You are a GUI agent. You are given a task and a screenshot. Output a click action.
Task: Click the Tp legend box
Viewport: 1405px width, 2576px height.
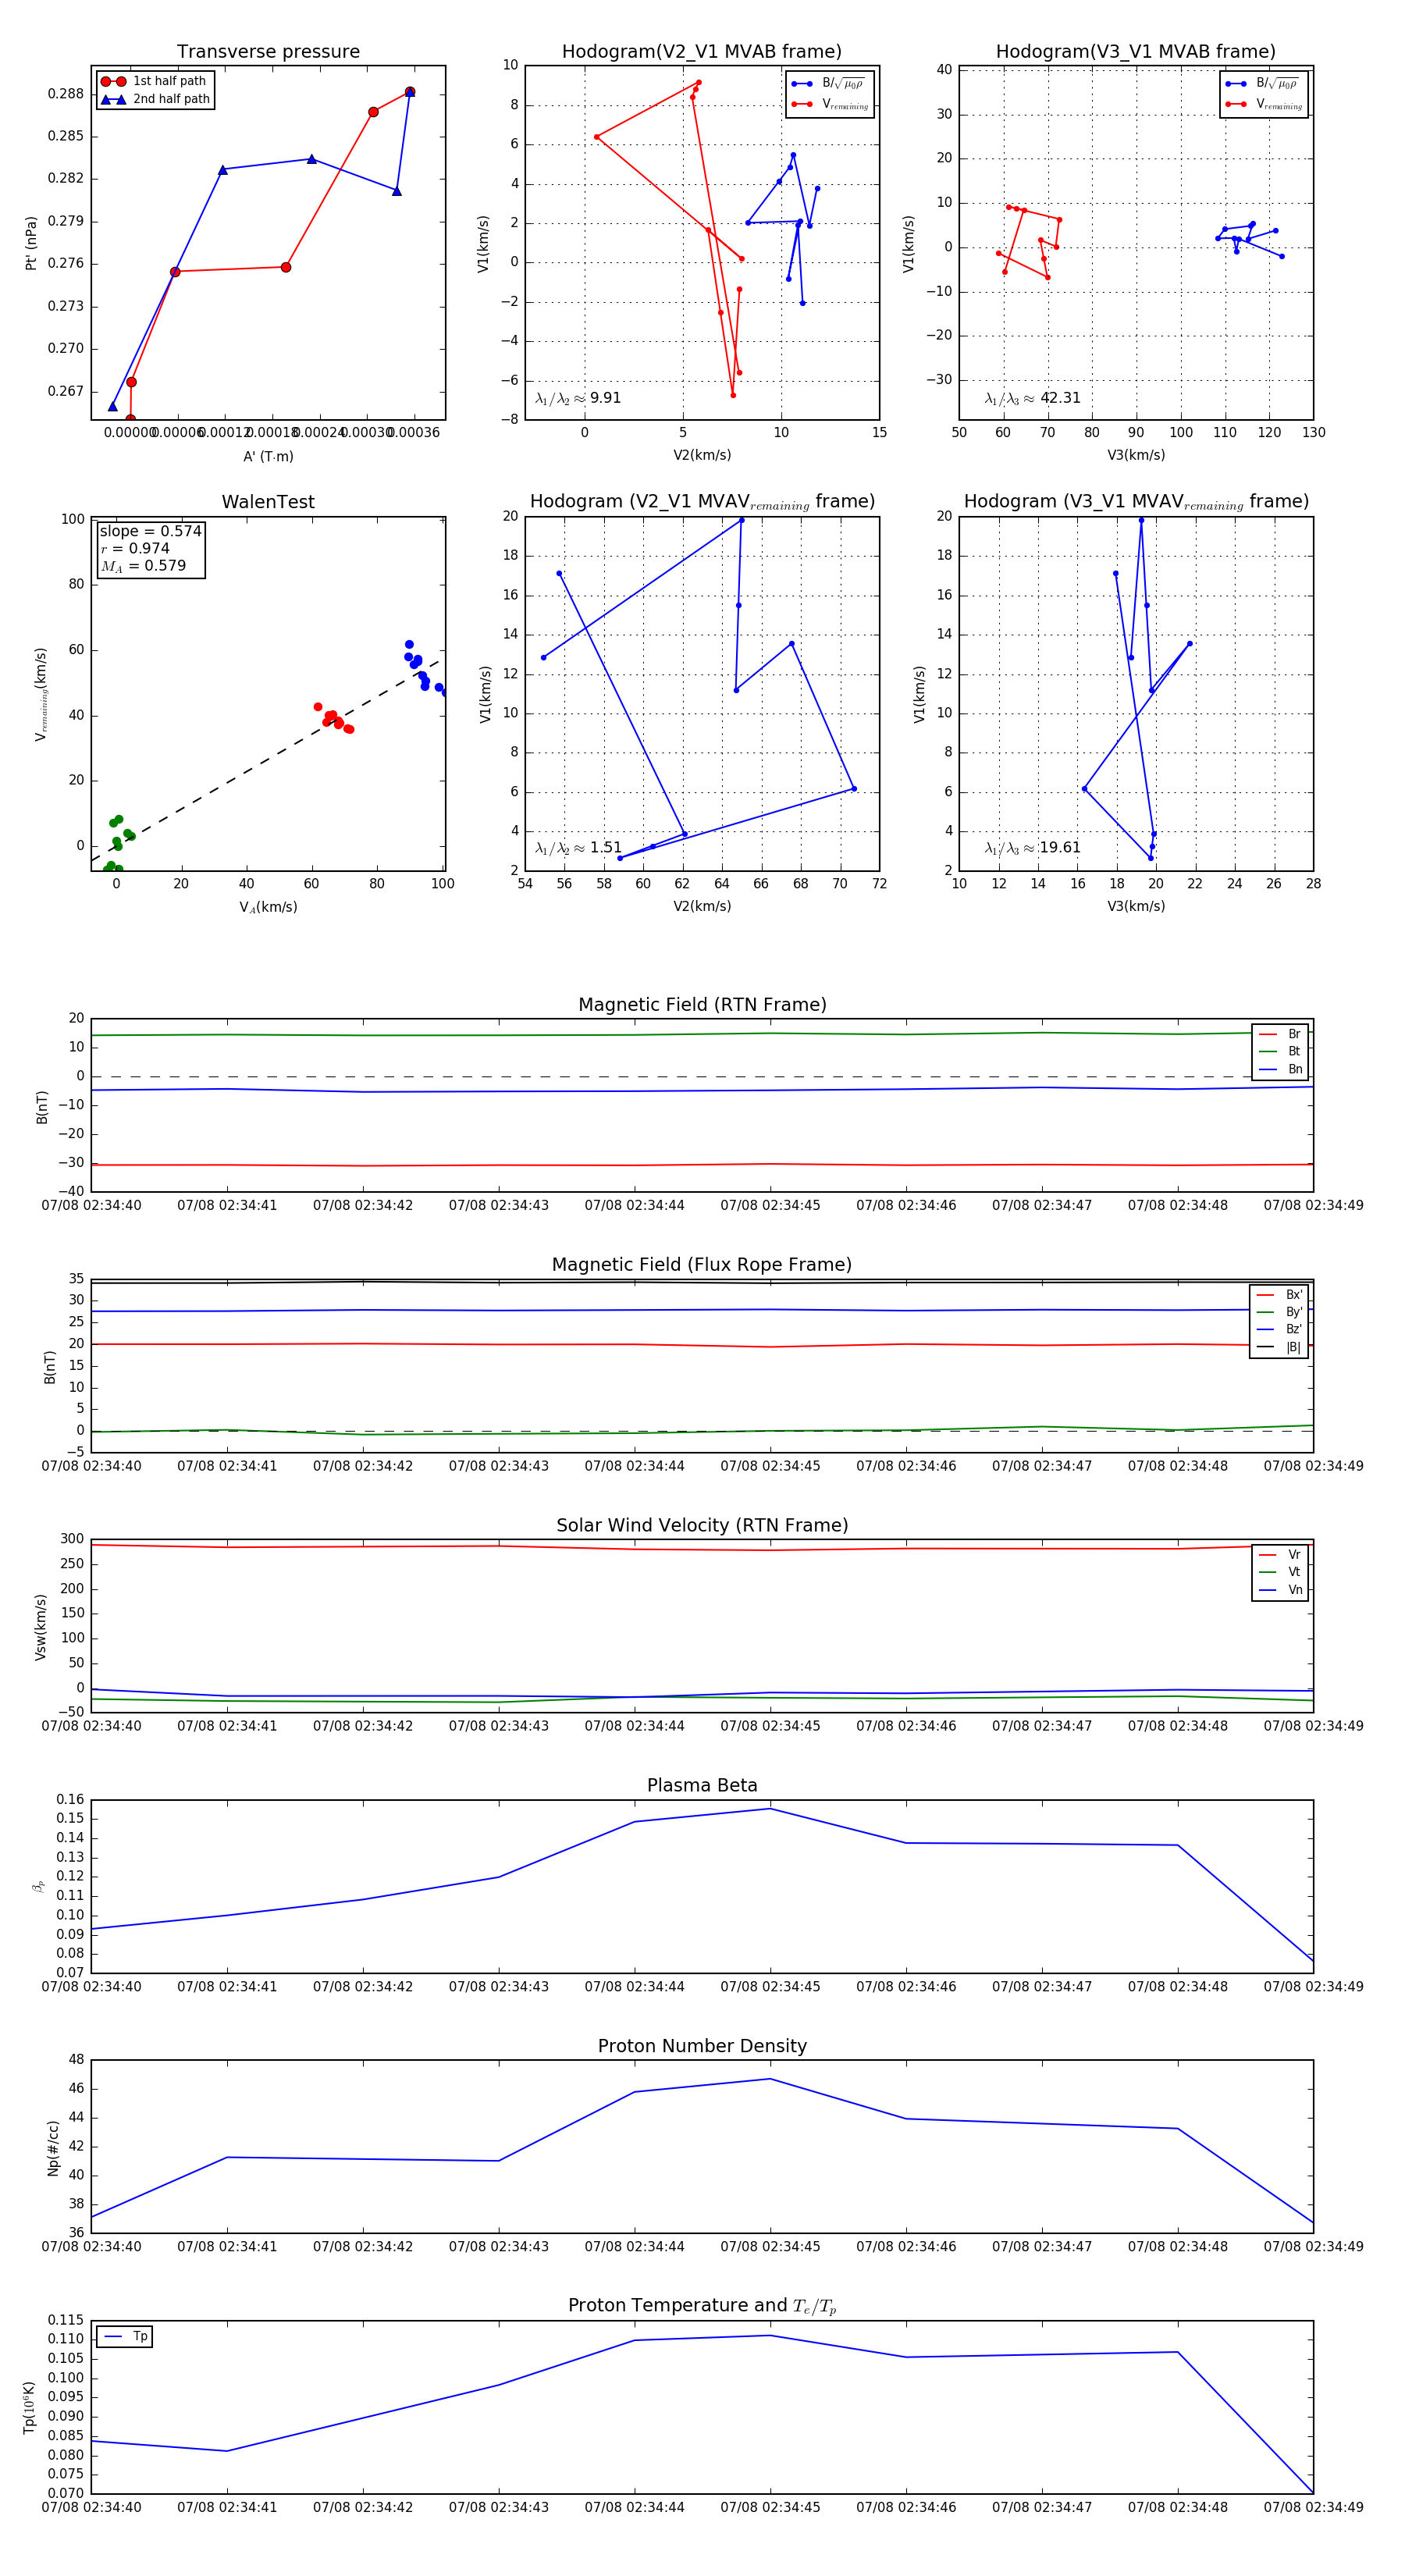click(124, 2336)
